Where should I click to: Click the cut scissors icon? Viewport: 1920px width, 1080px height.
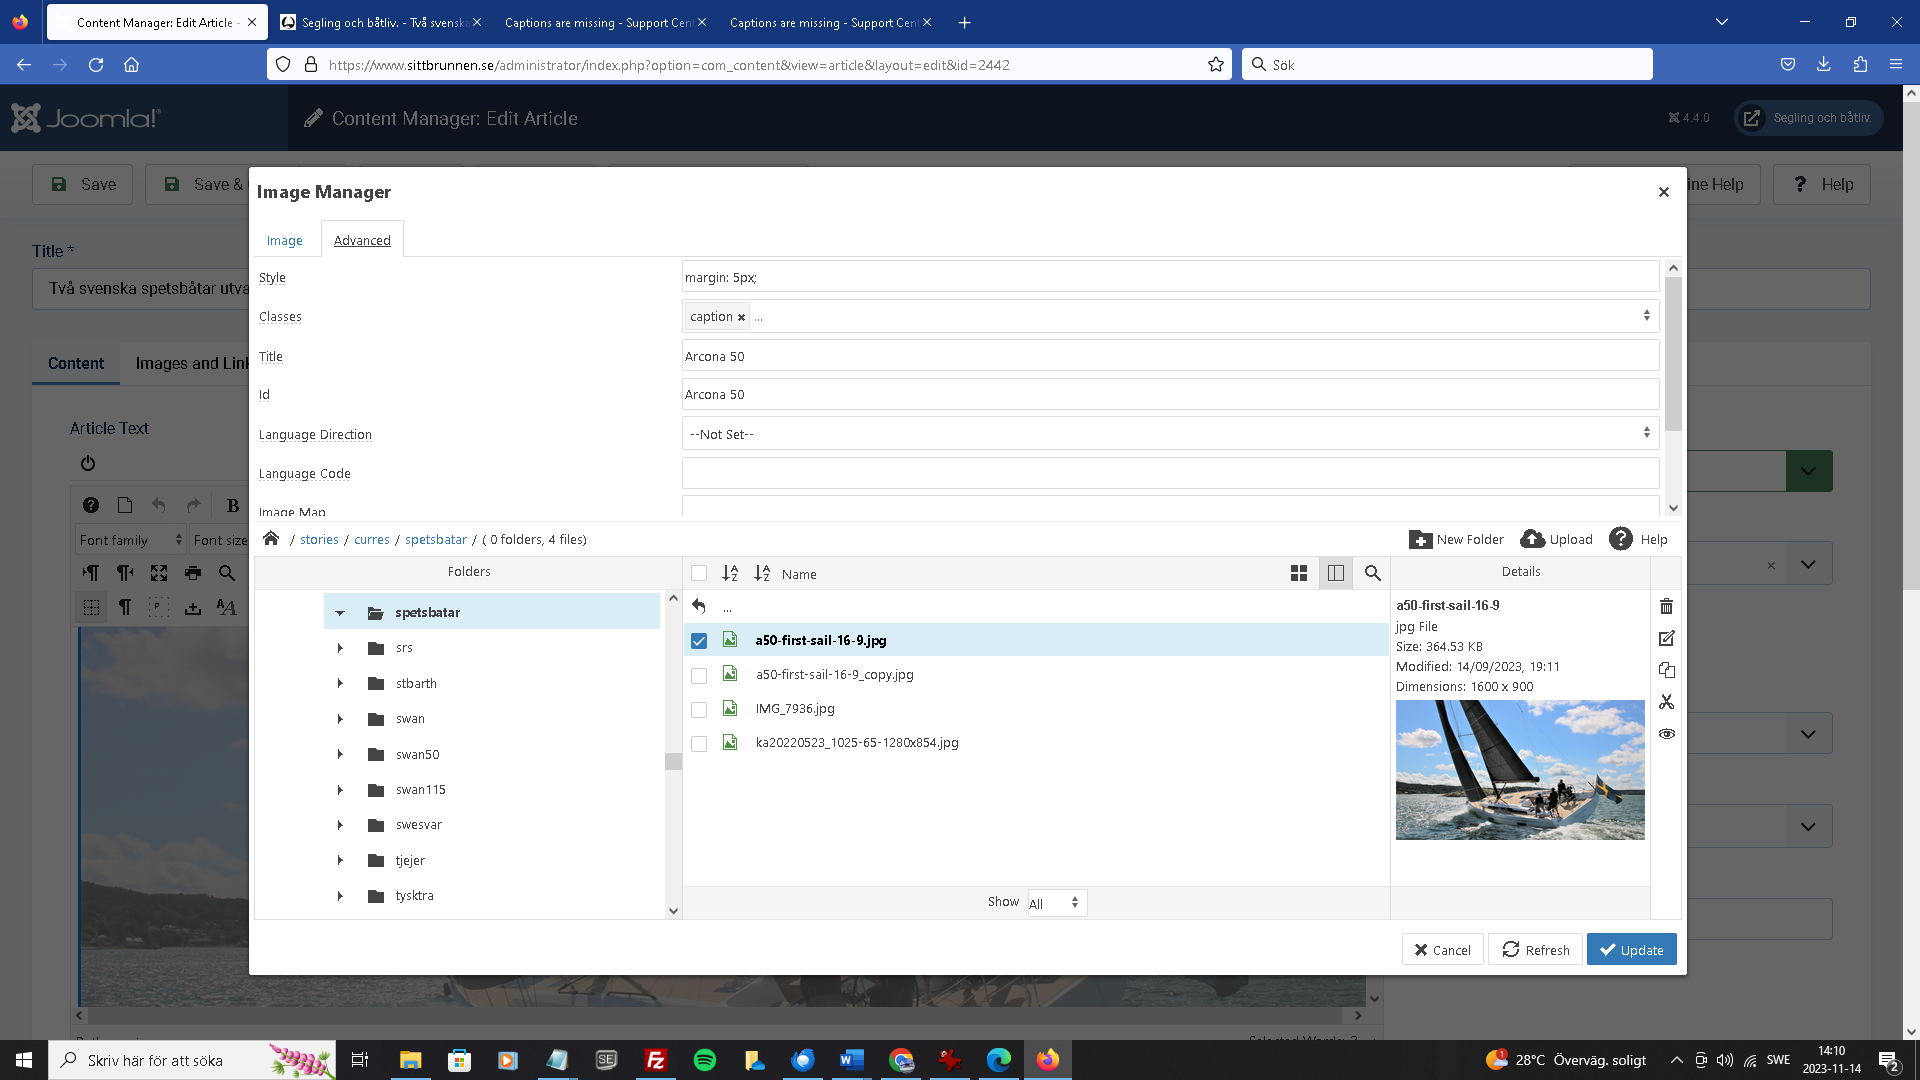(x=1666, y=702)
